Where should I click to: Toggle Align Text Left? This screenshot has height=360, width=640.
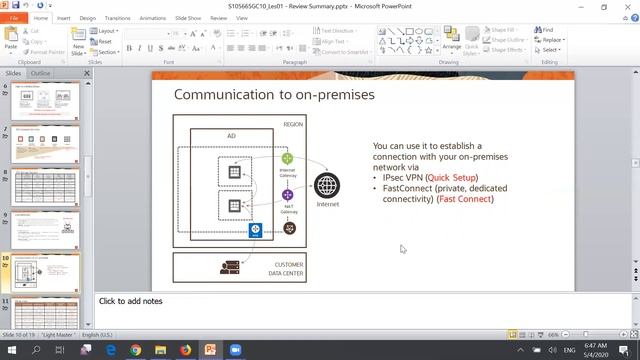click(x=231, y=48)
